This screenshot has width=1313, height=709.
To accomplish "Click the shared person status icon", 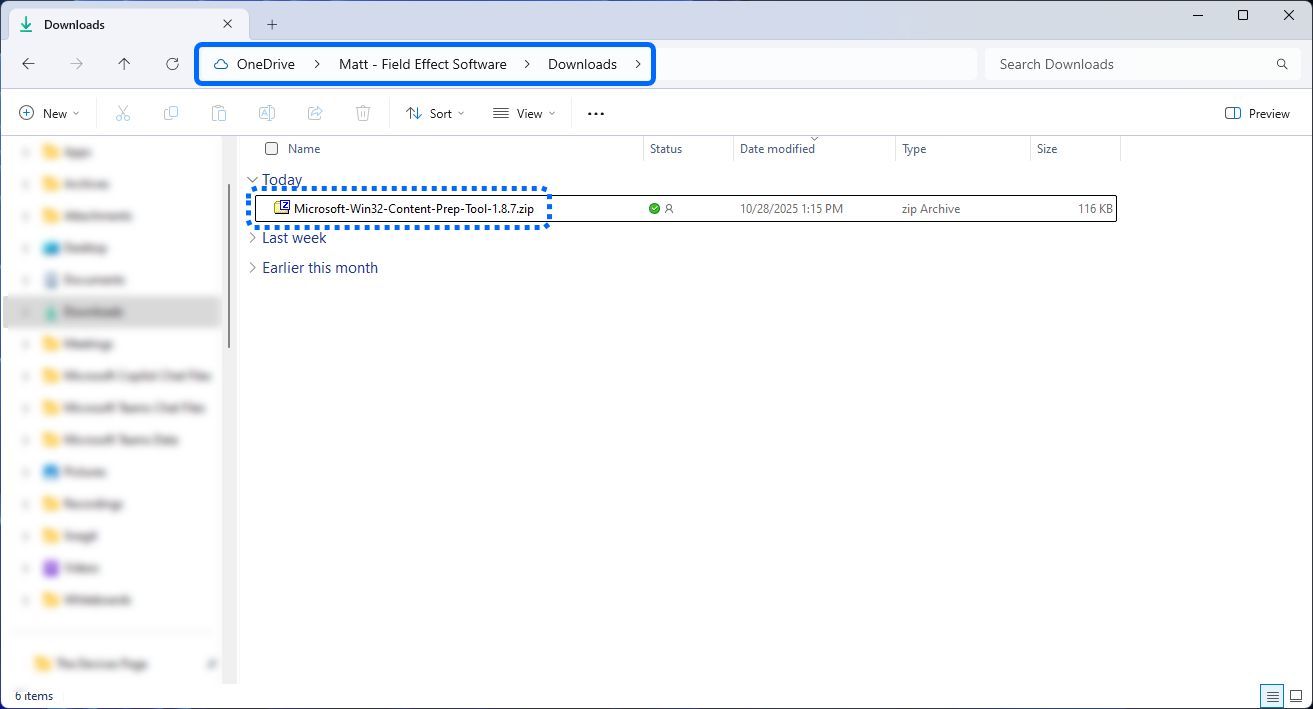I will click(669, 209).
